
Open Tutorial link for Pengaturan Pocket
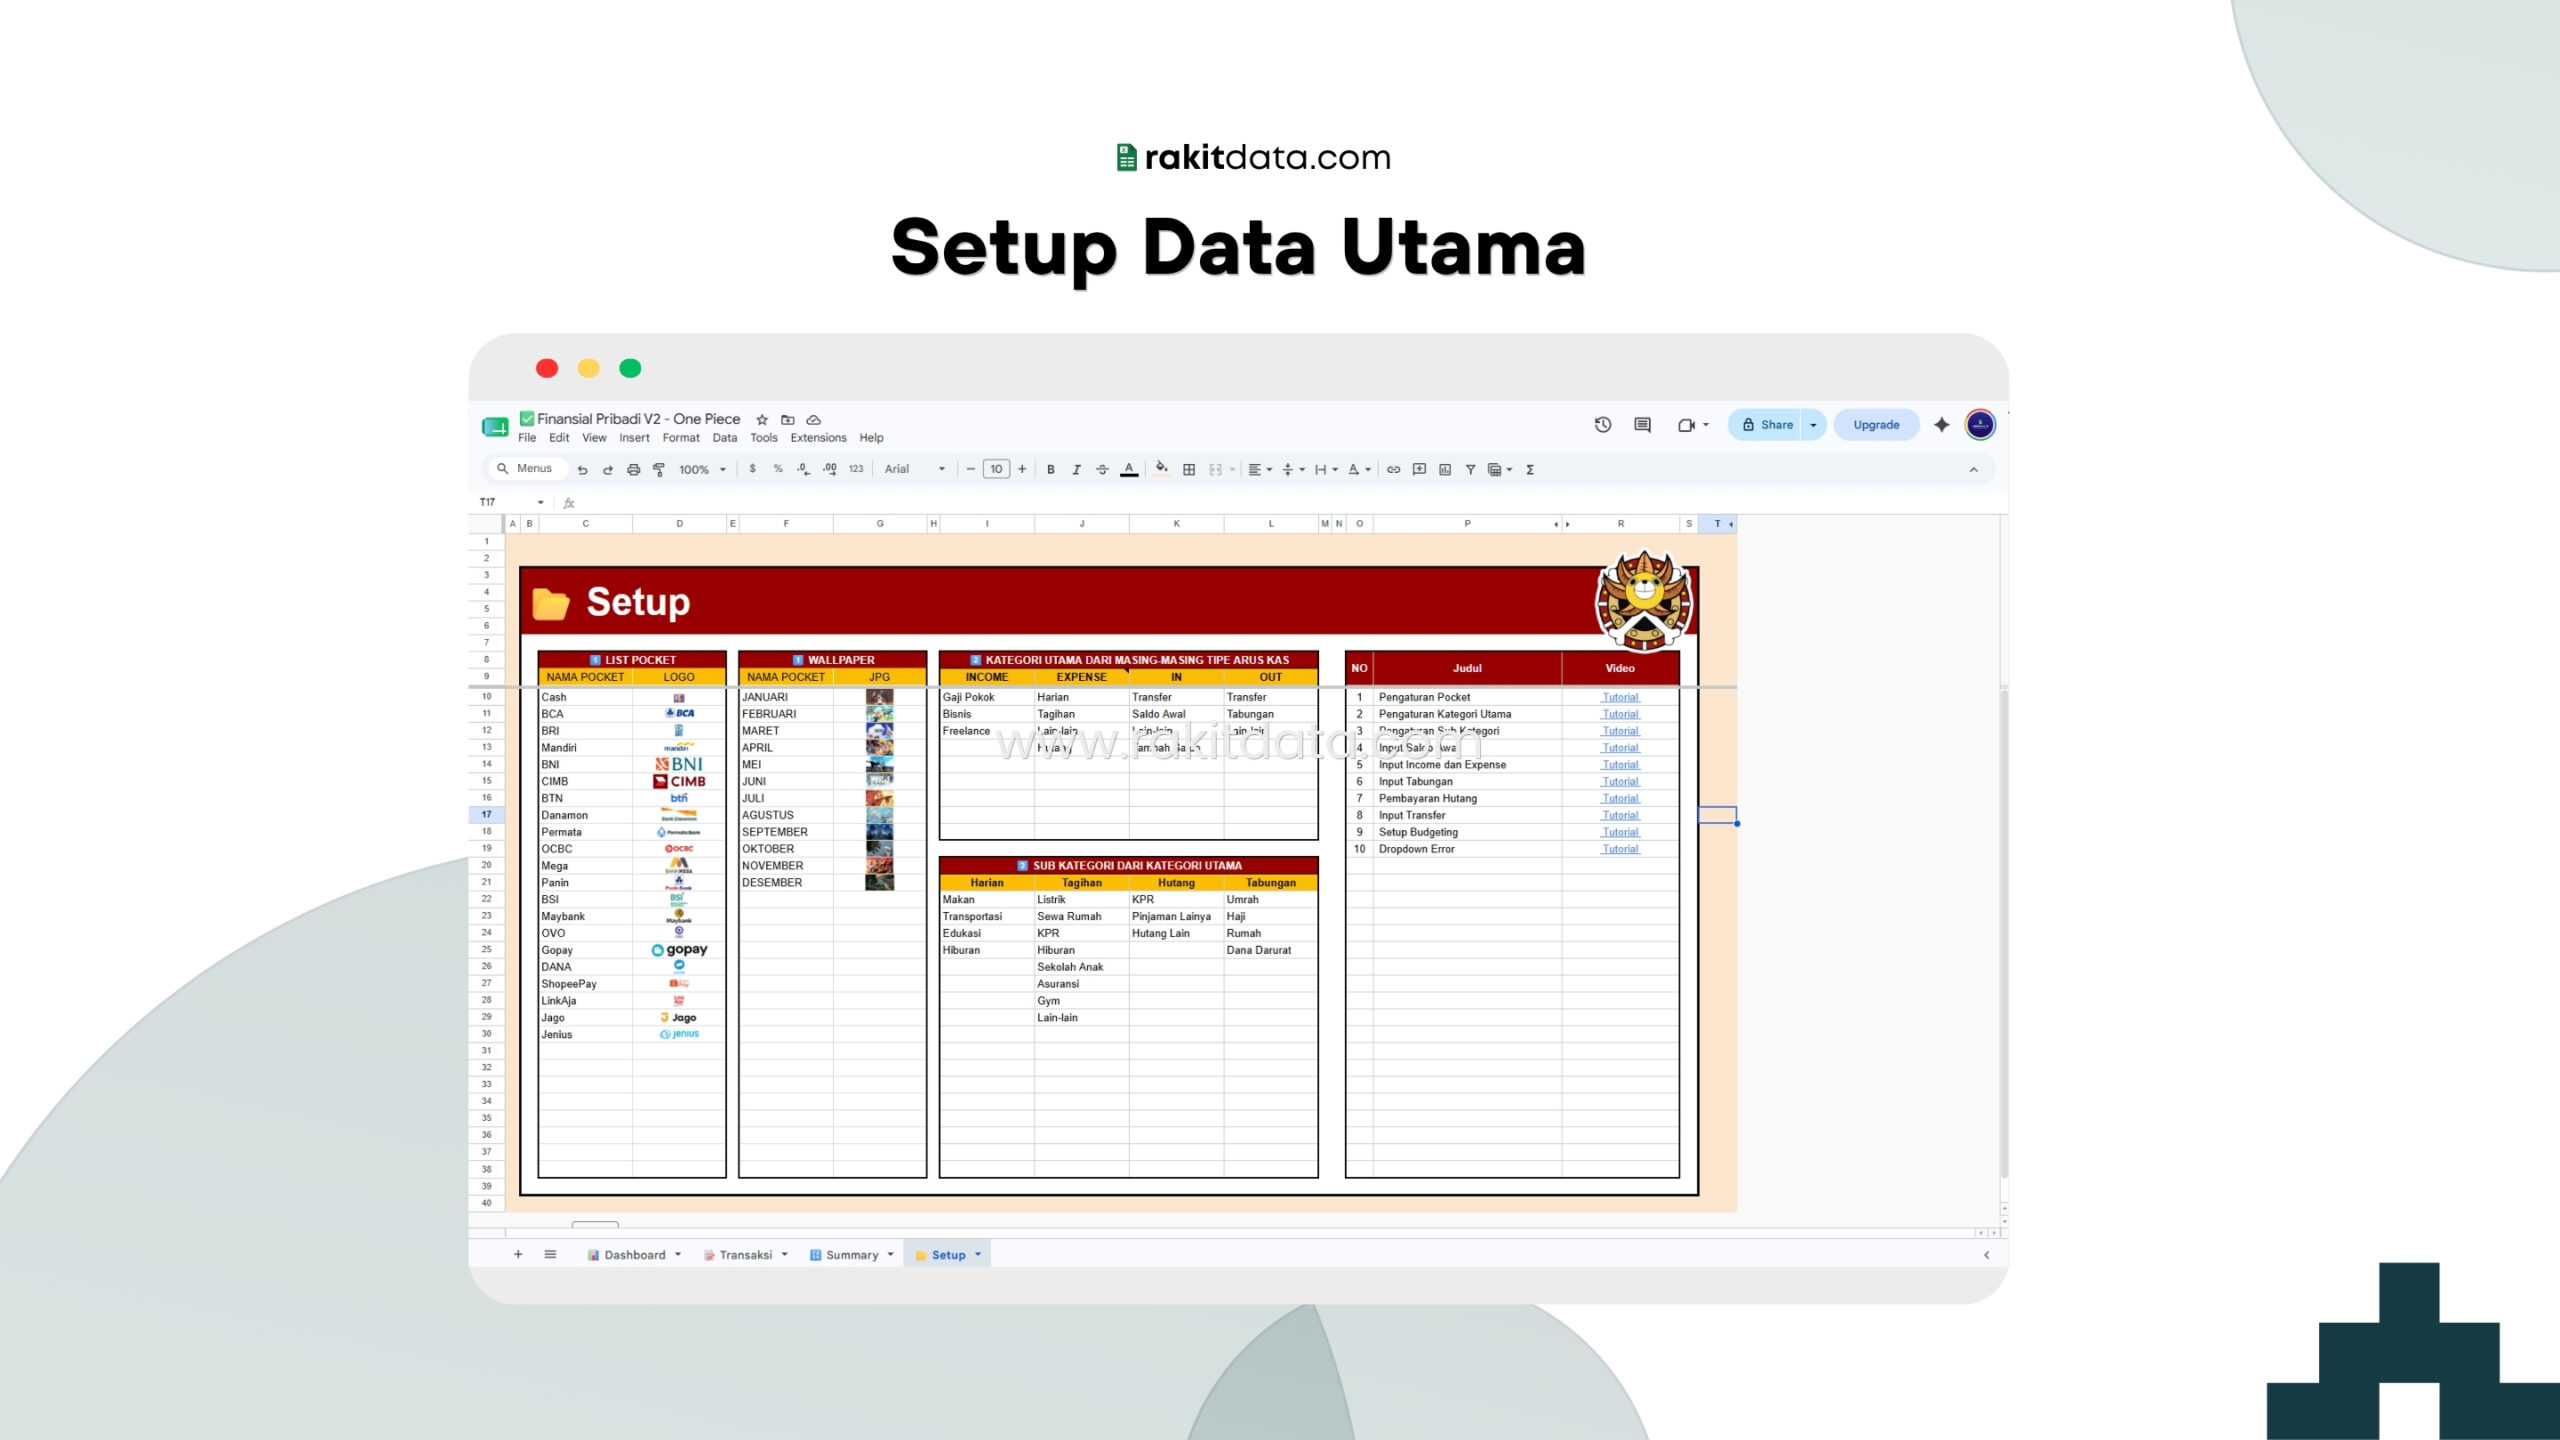click(1620, 698)
